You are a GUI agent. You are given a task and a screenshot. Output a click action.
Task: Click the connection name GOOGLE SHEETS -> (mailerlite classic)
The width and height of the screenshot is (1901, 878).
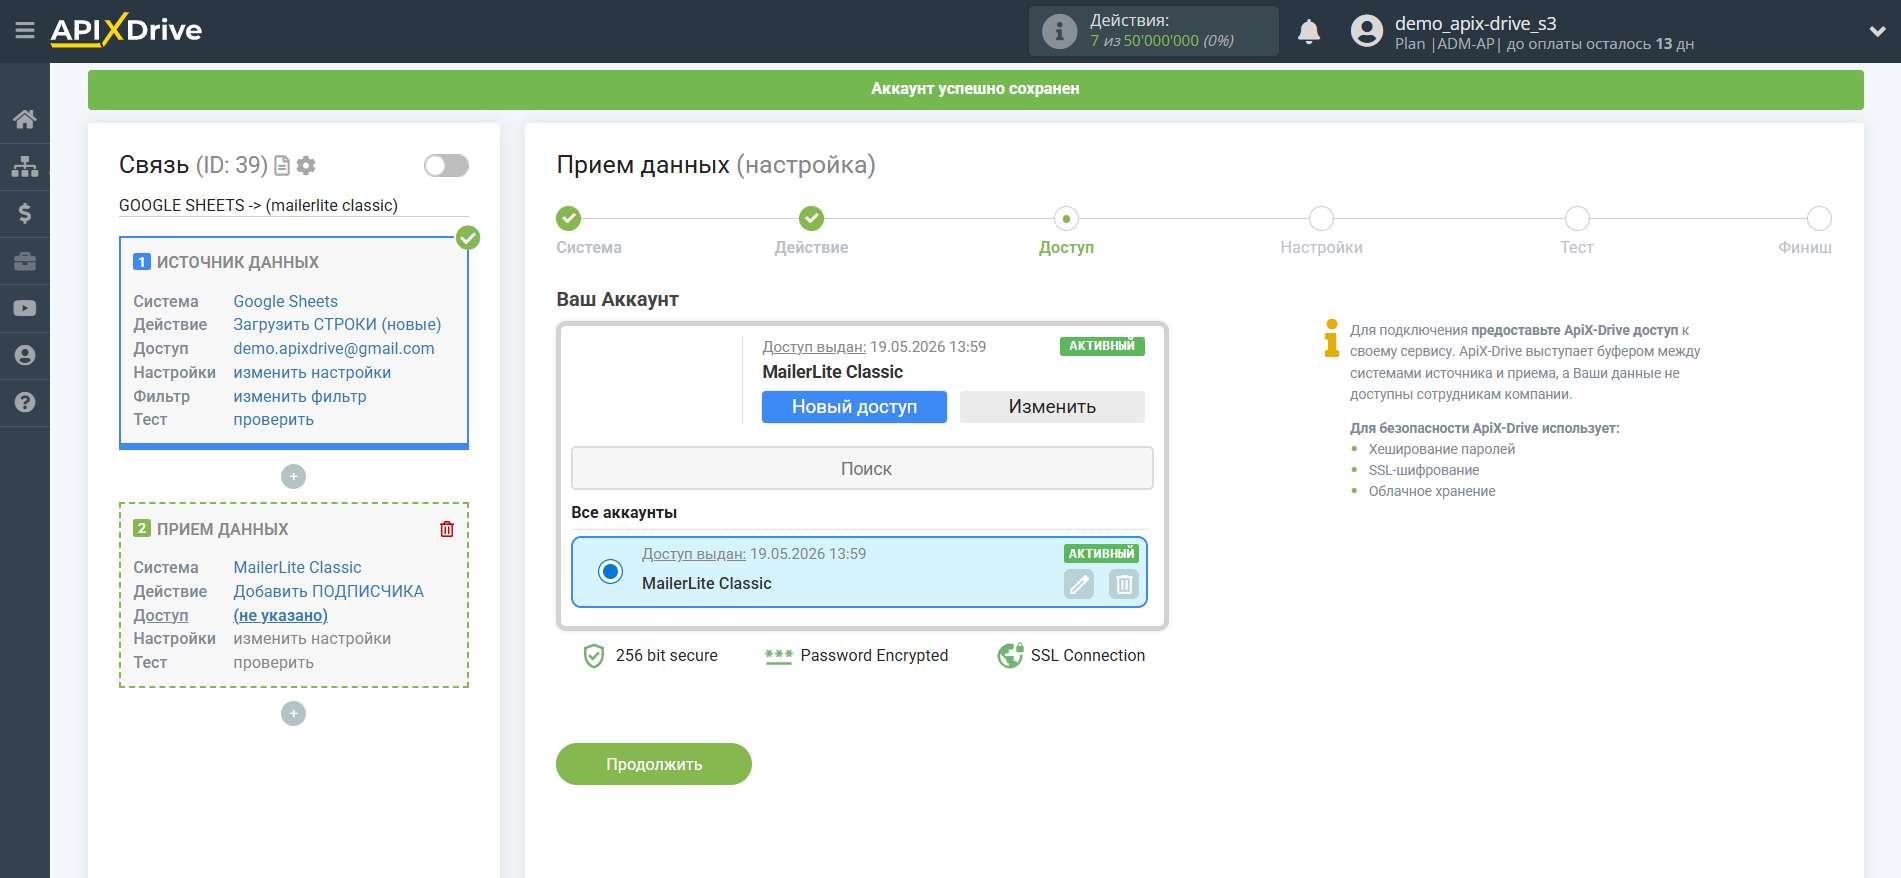tap(258, 205)
